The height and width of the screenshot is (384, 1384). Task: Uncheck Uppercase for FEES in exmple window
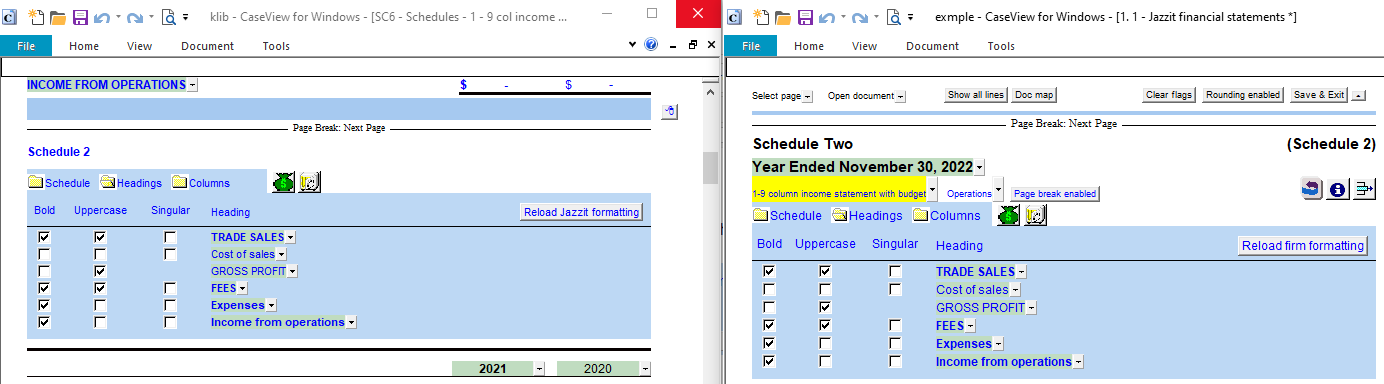point(825,325)
